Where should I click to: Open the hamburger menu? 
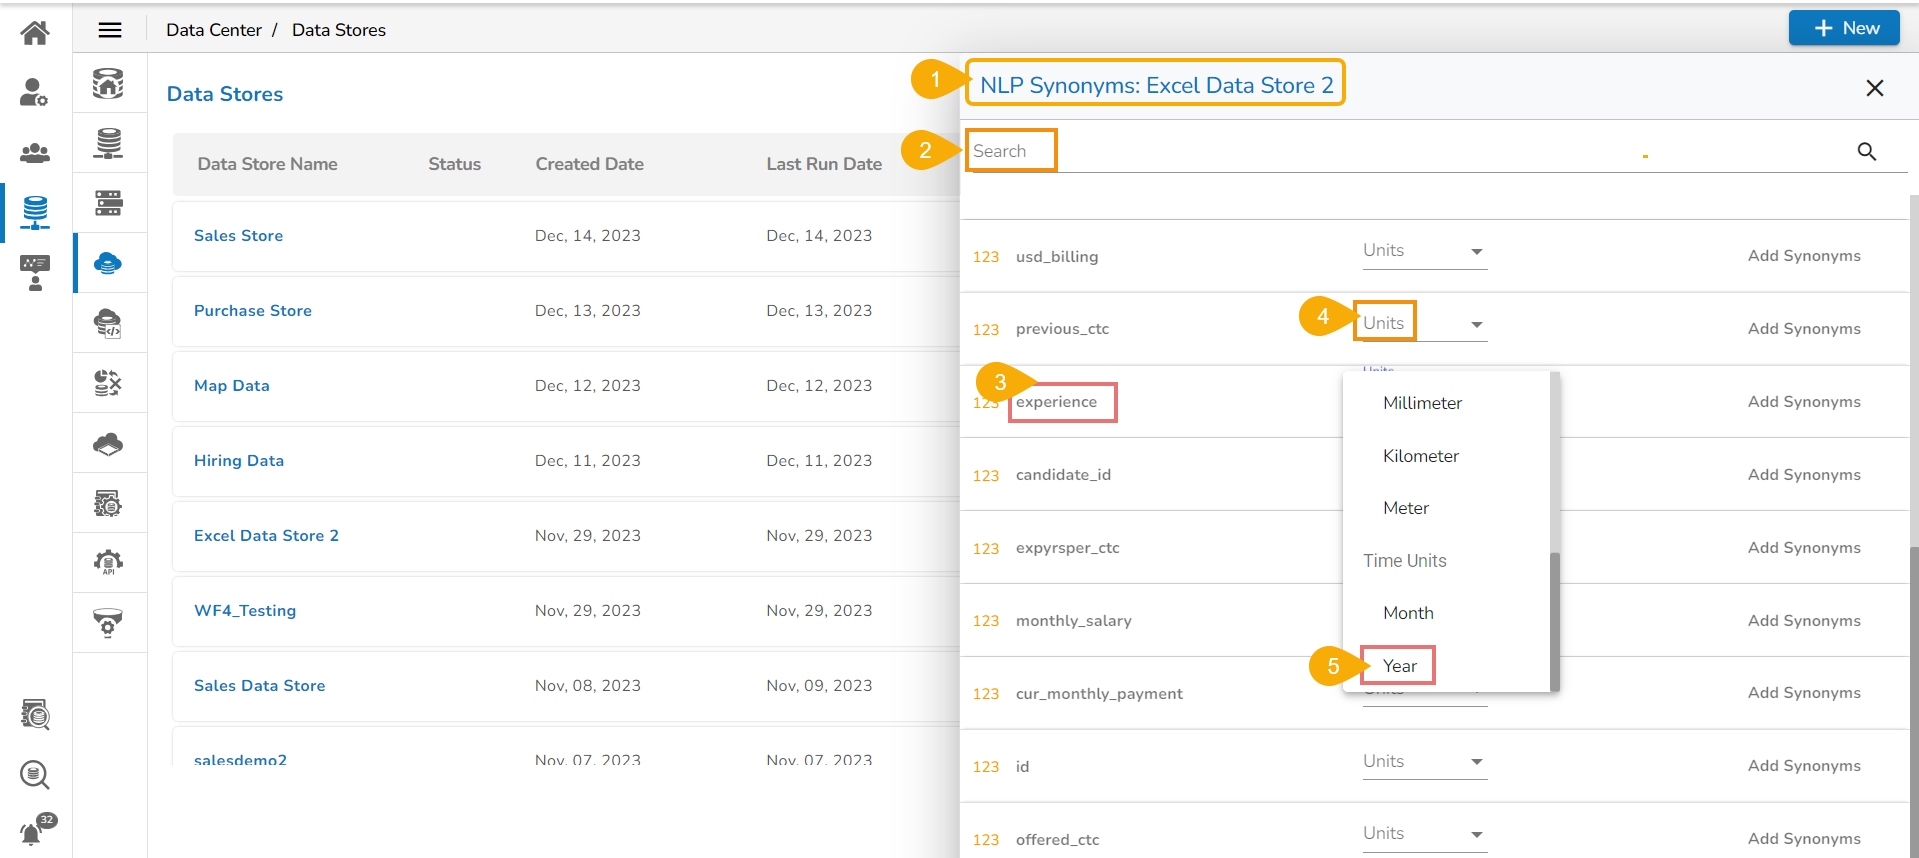pos(110,30)
